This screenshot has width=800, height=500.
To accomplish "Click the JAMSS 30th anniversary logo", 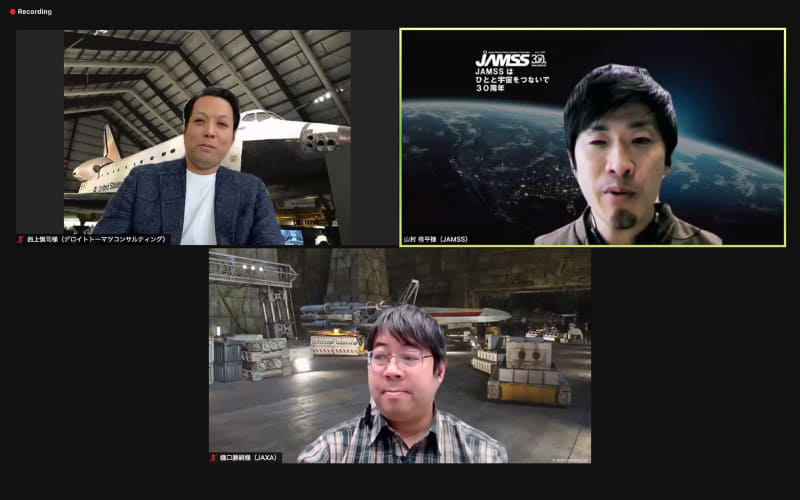I will (510, 59).
